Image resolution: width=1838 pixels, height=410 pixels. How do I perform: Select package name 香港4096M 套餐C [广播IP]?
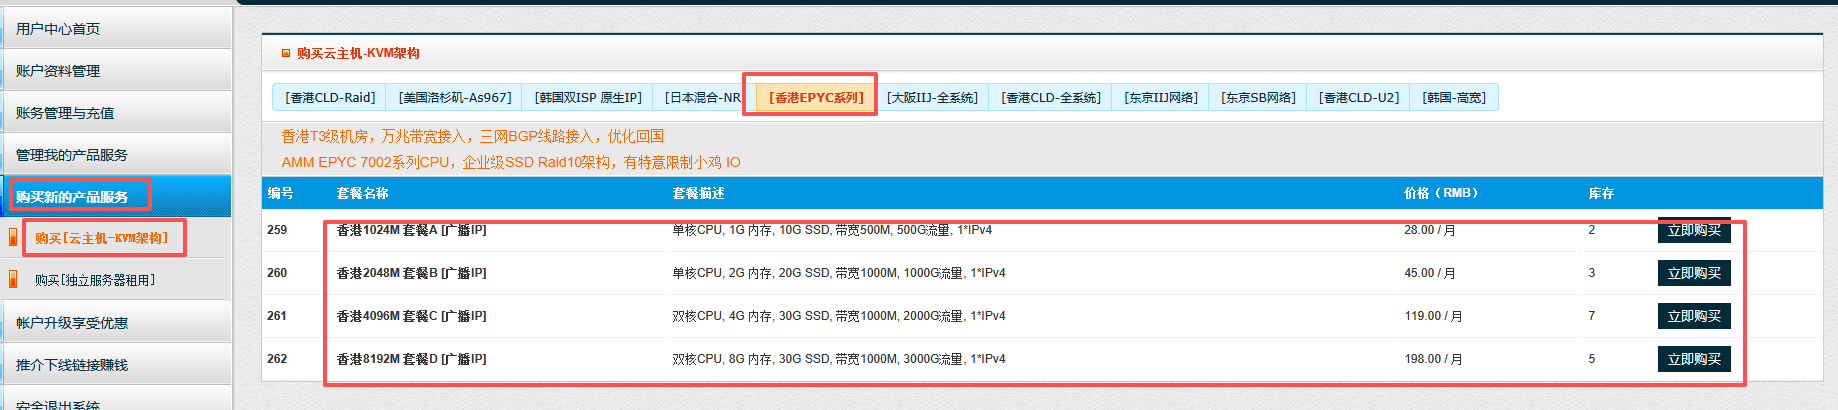point(411,316)
